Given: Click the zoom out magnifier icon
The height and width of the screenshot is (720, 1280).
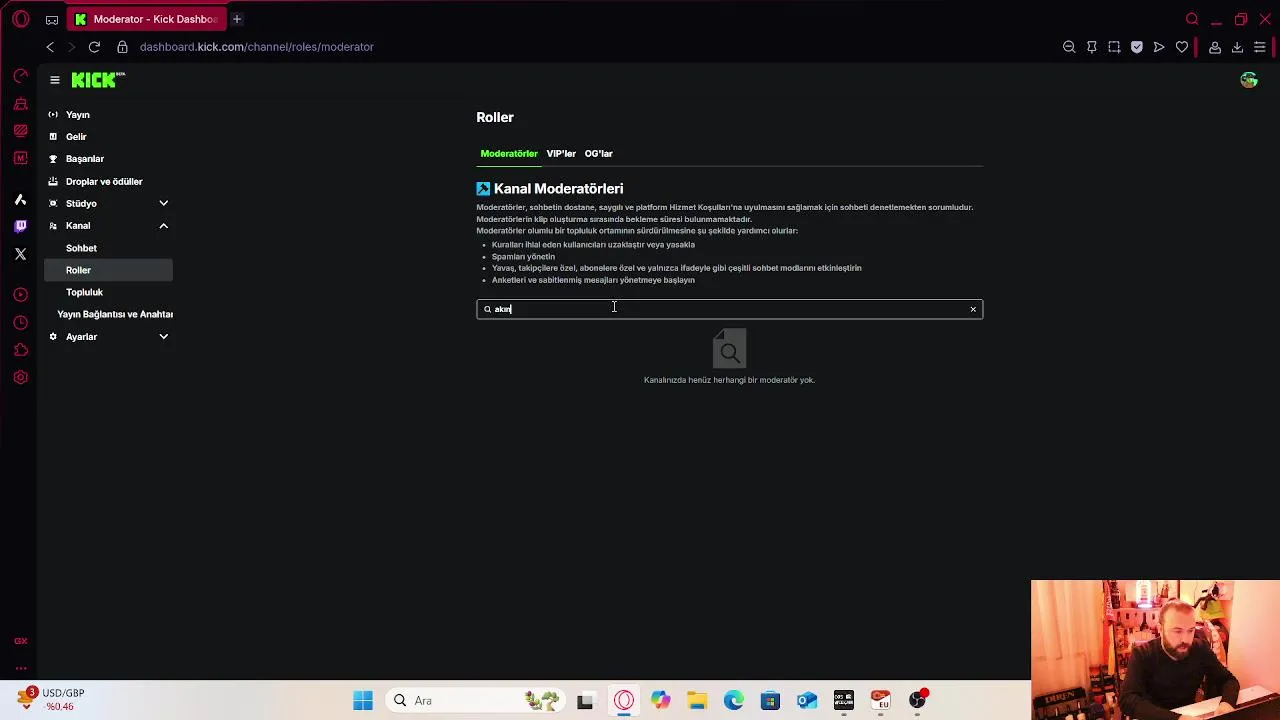Looking at the screenshot, I should click(x=1069, y=47).
